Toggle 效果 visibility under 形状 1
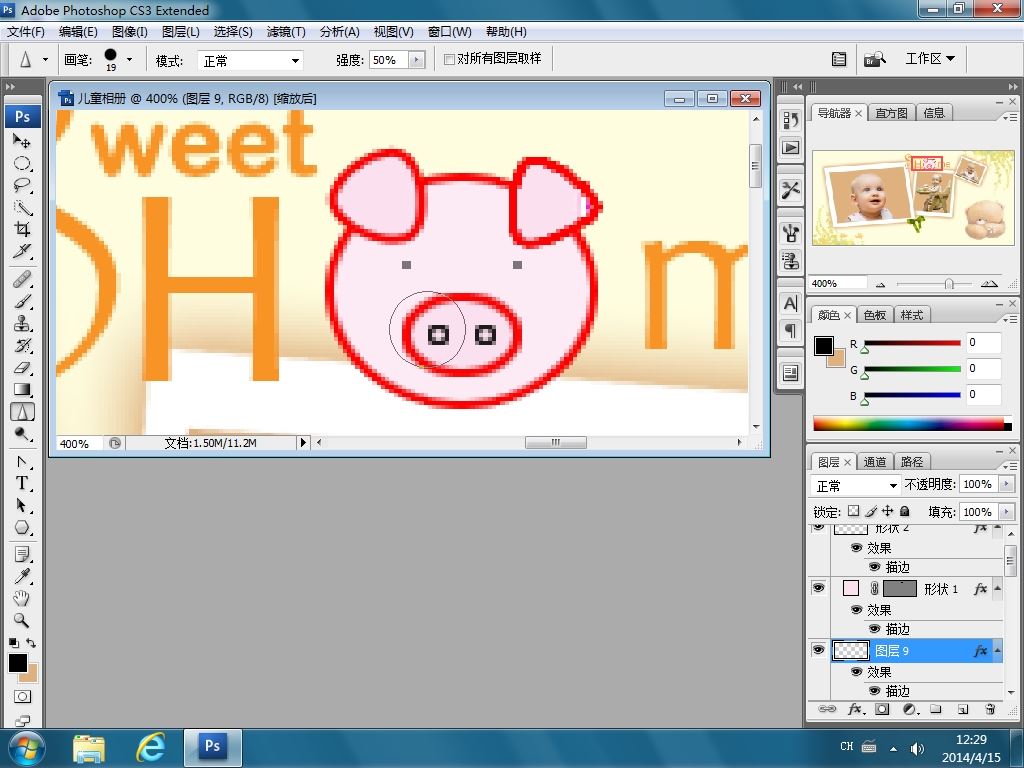The height and width of the screenshot is (768, 1024). [x=856, y=609]
